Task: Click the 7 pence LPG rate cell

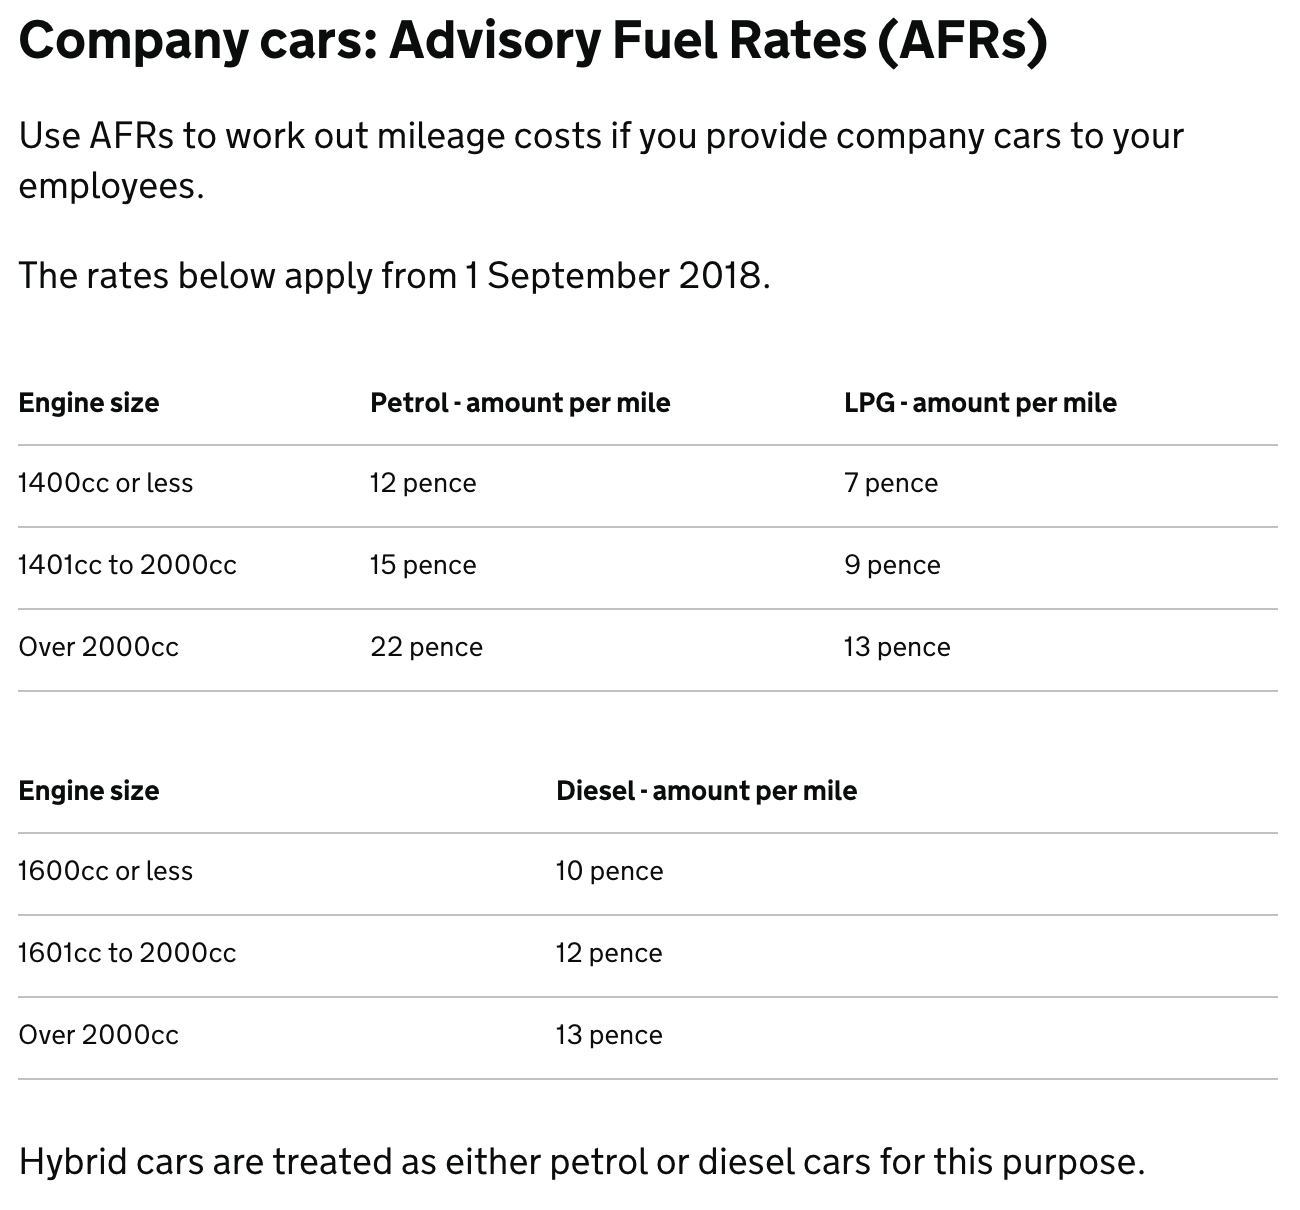Action: 891,483
